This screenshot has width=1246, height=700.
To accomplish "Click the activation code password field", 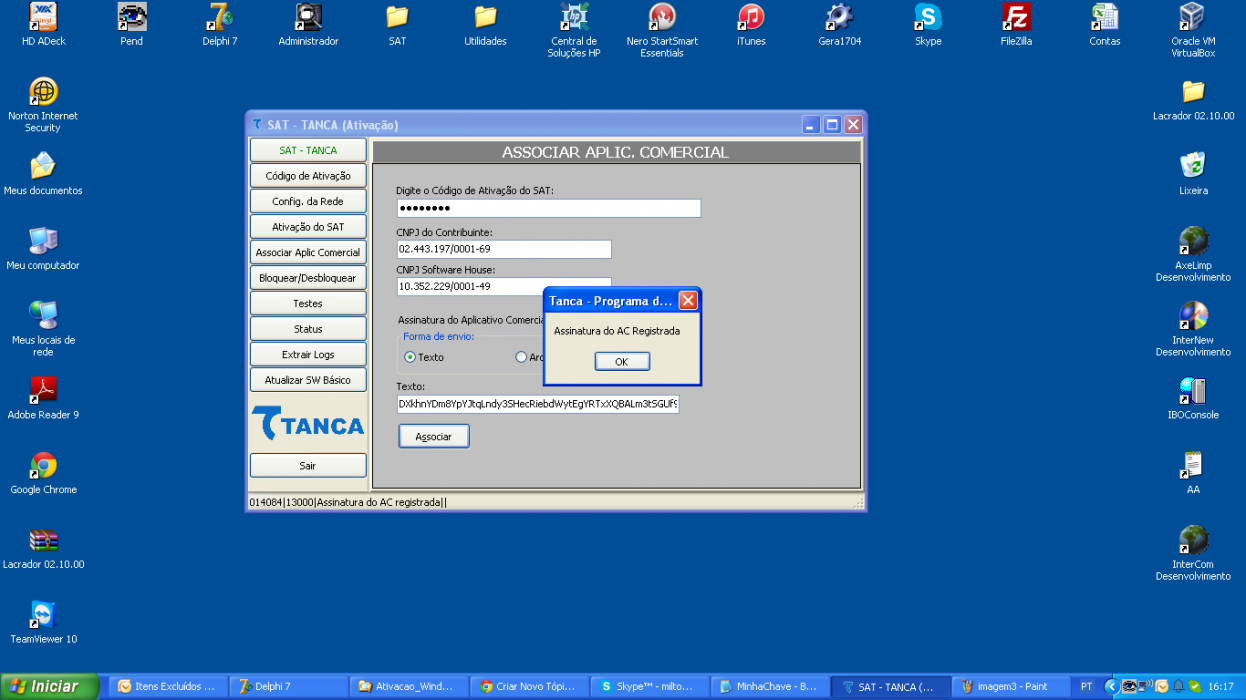I will tap(548, 208).
